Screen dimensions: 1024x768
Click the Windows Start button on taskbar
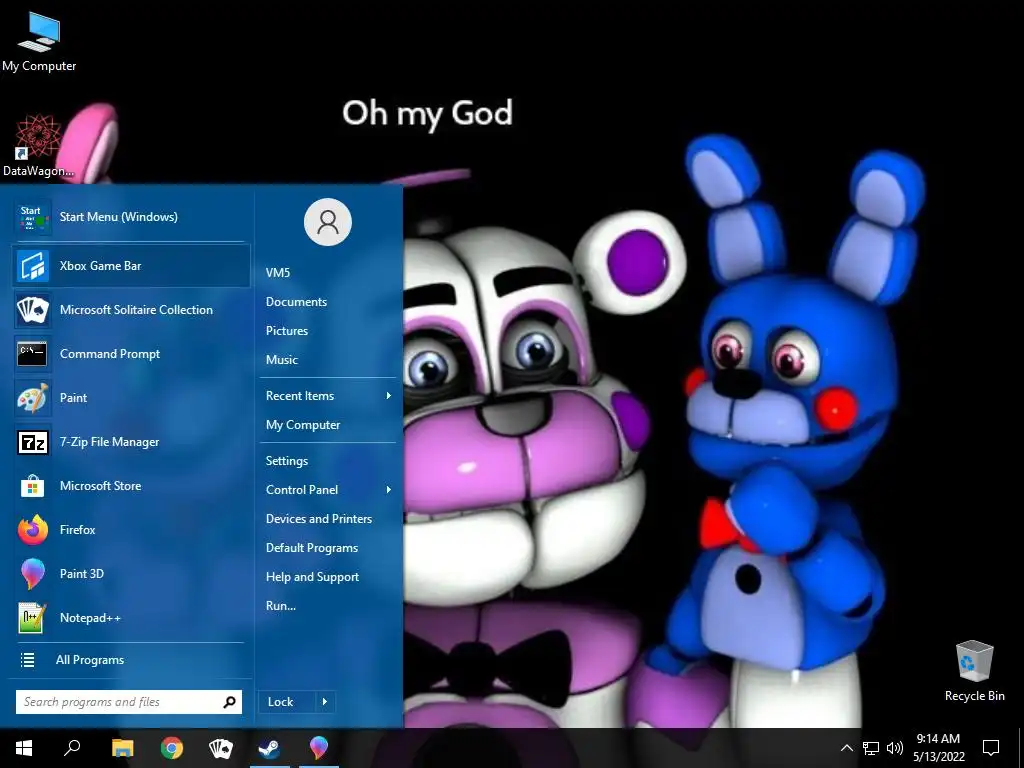click(x=24, y=748)
